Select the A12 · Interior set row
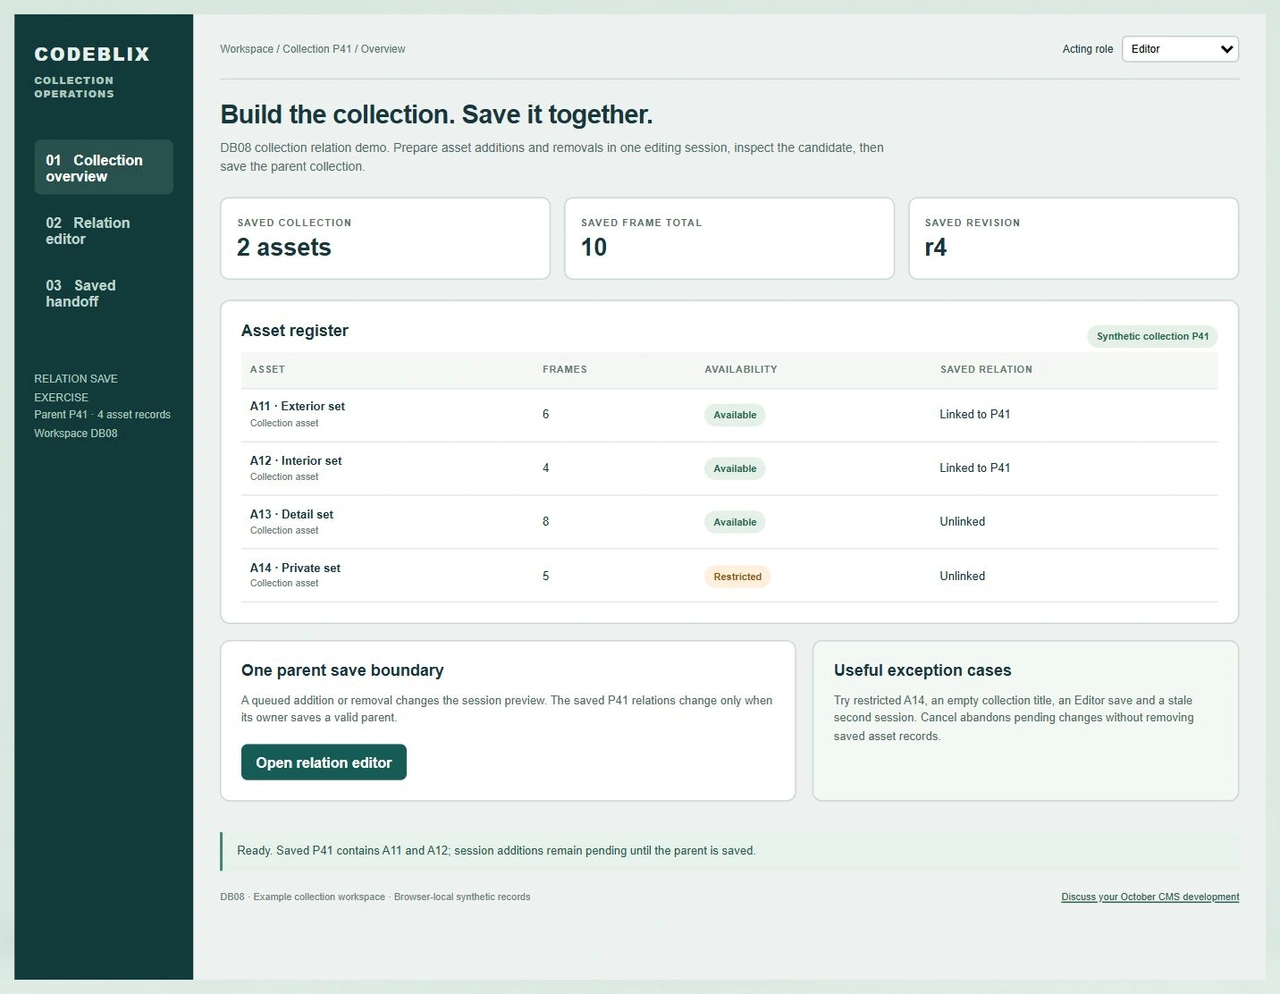This screenshot has width=1280, height=994. [x=729, y=468]
